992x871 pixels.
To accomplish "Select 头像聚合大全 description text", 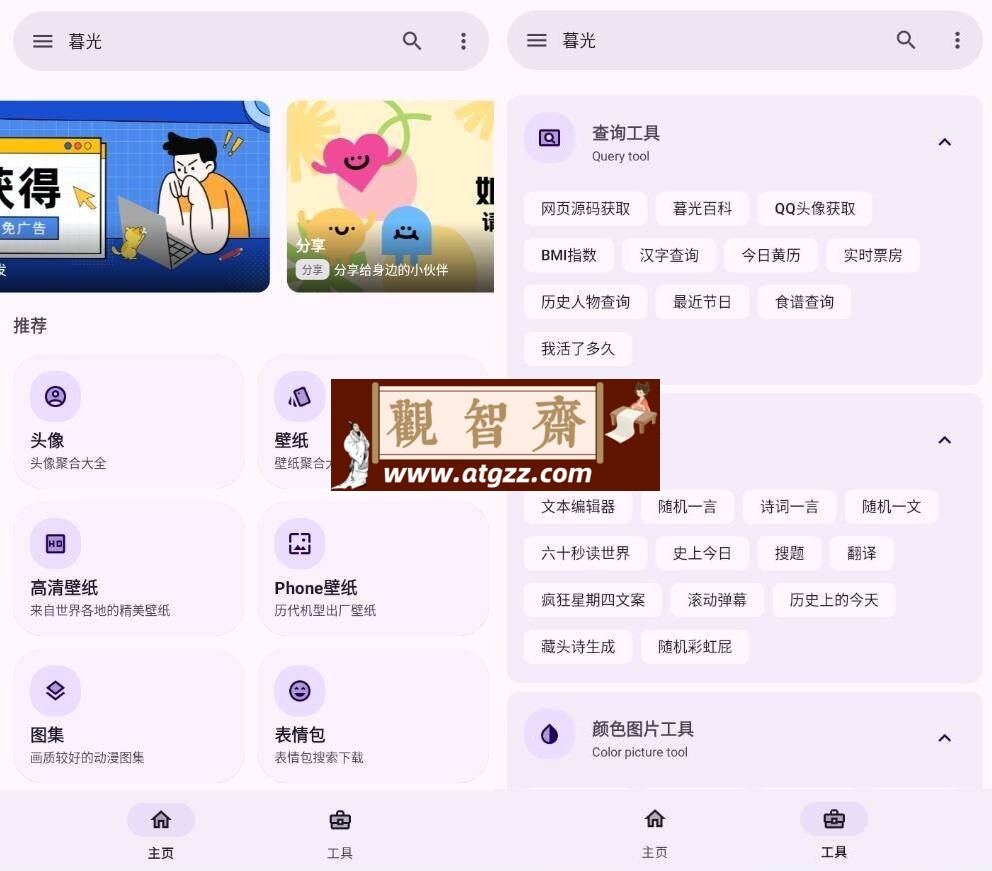I will pyautogui.click(x=68, y=464).
